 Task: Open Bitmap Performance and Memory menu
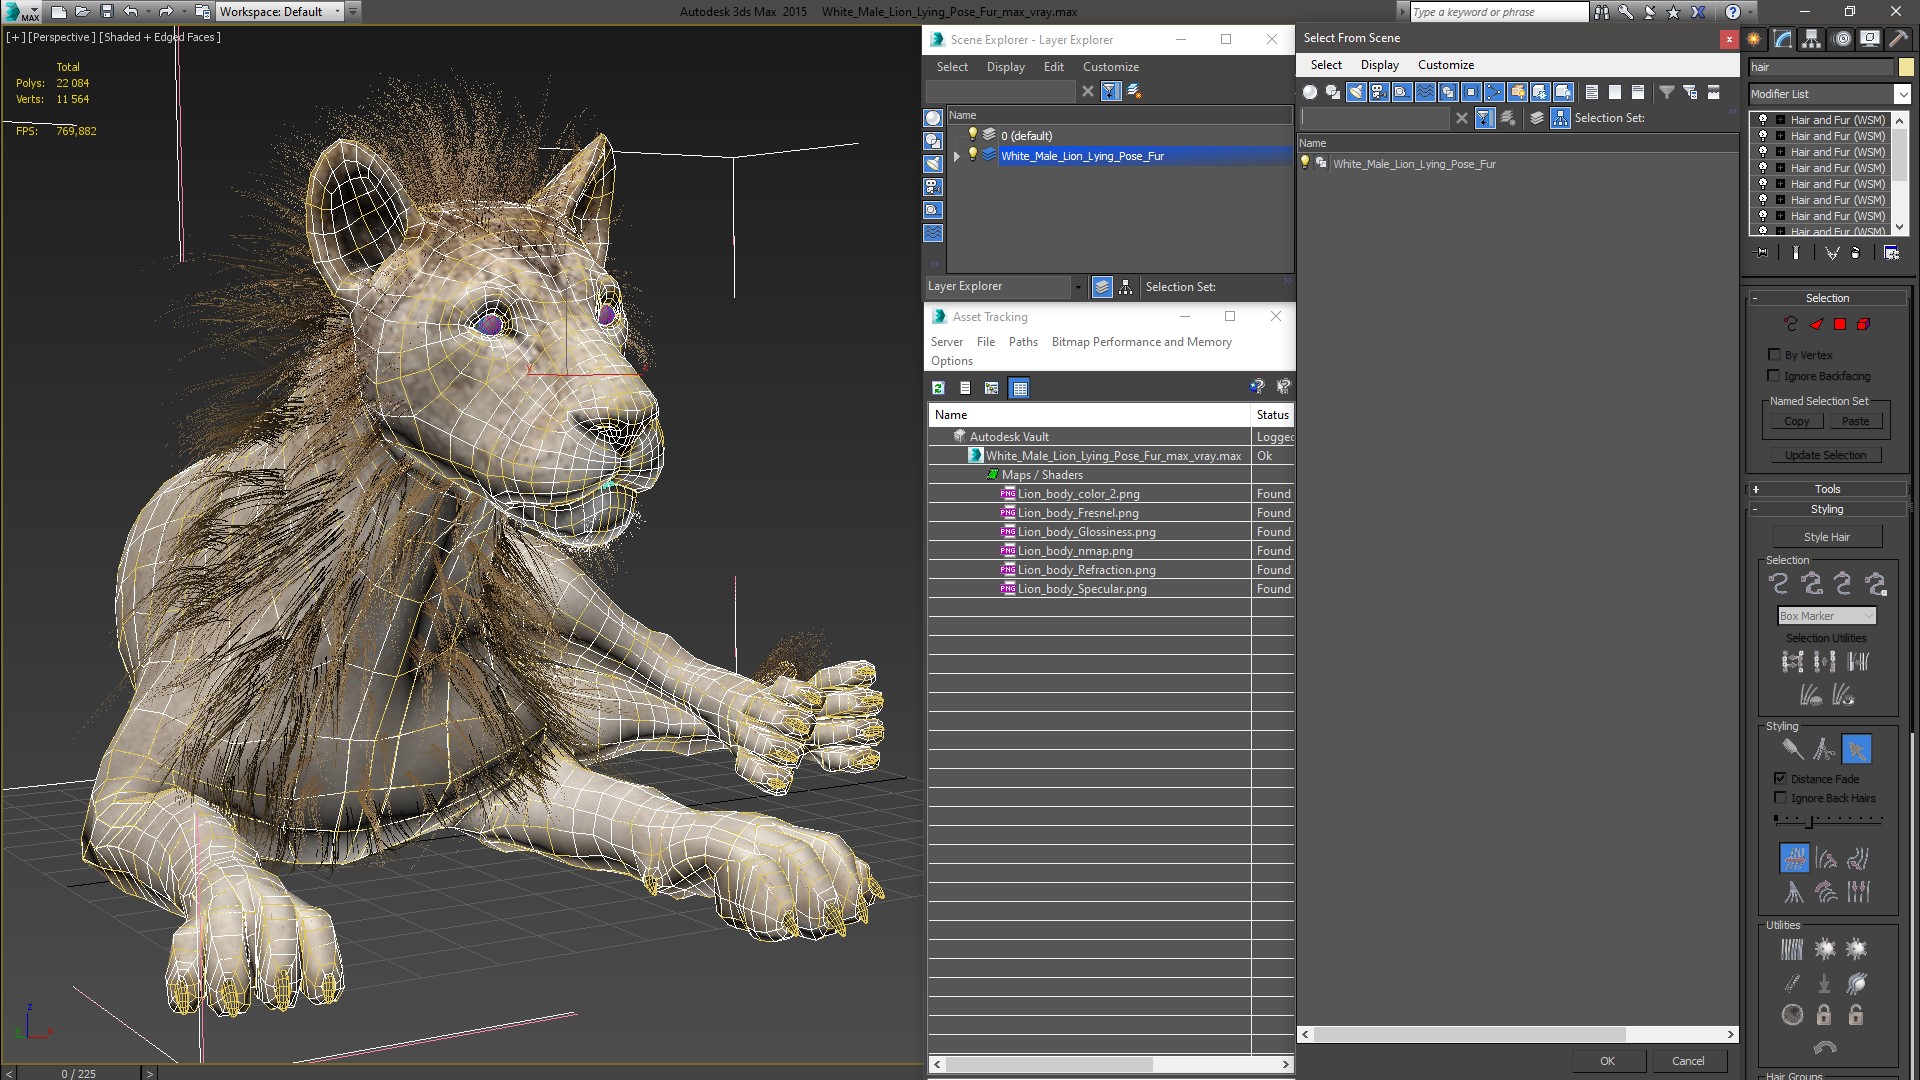(1141, 342)
